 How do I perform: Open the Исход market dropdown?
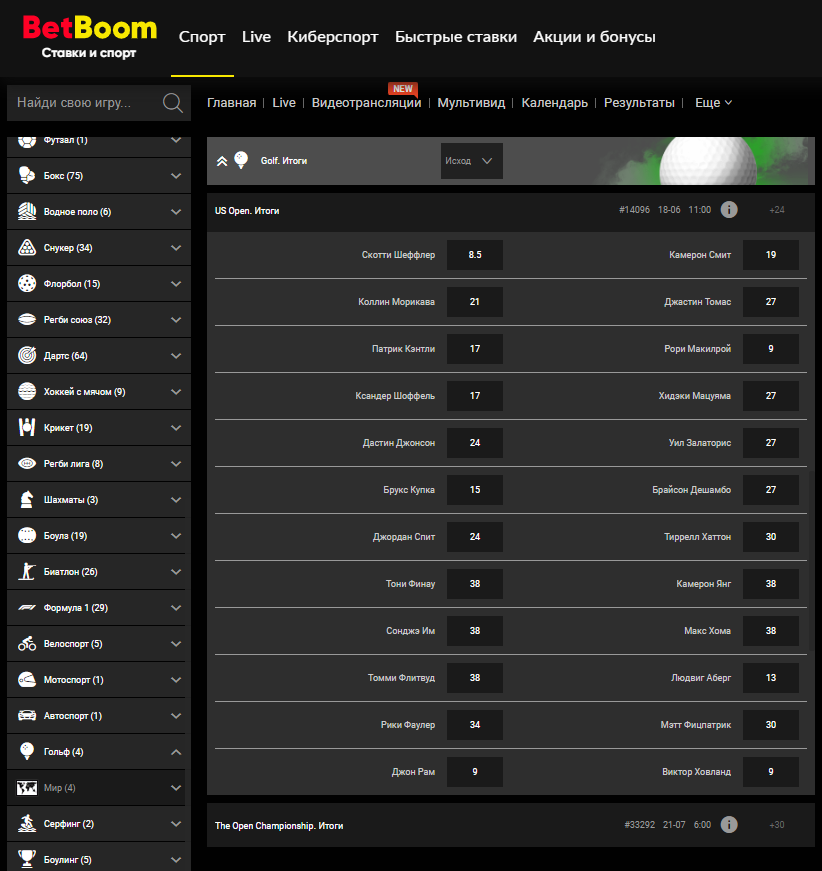pos(472,161)
